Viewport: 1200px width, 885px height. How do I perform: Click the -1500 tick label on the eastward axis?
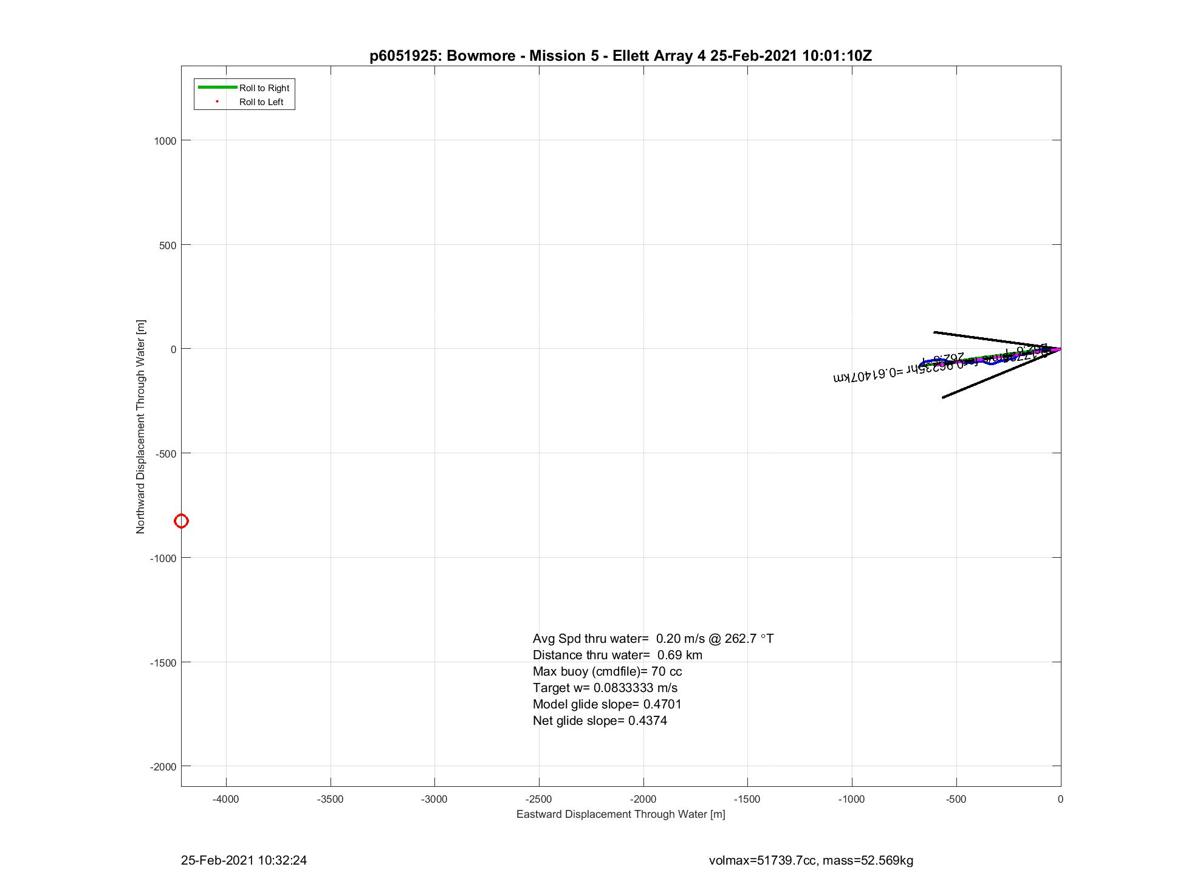point(747,799)
